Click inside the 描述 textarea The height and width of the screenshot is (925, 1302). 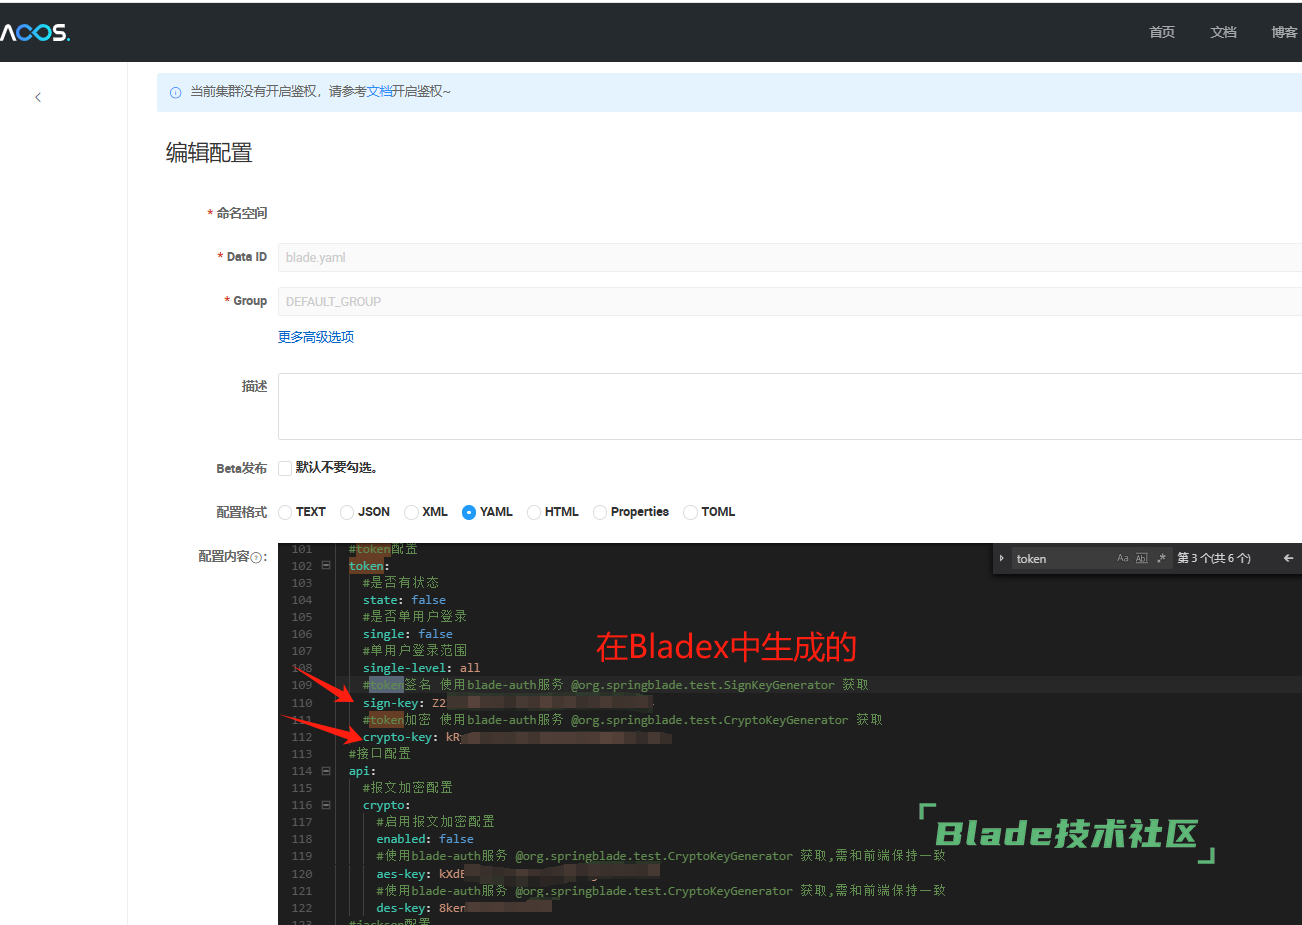click(790, 406)
